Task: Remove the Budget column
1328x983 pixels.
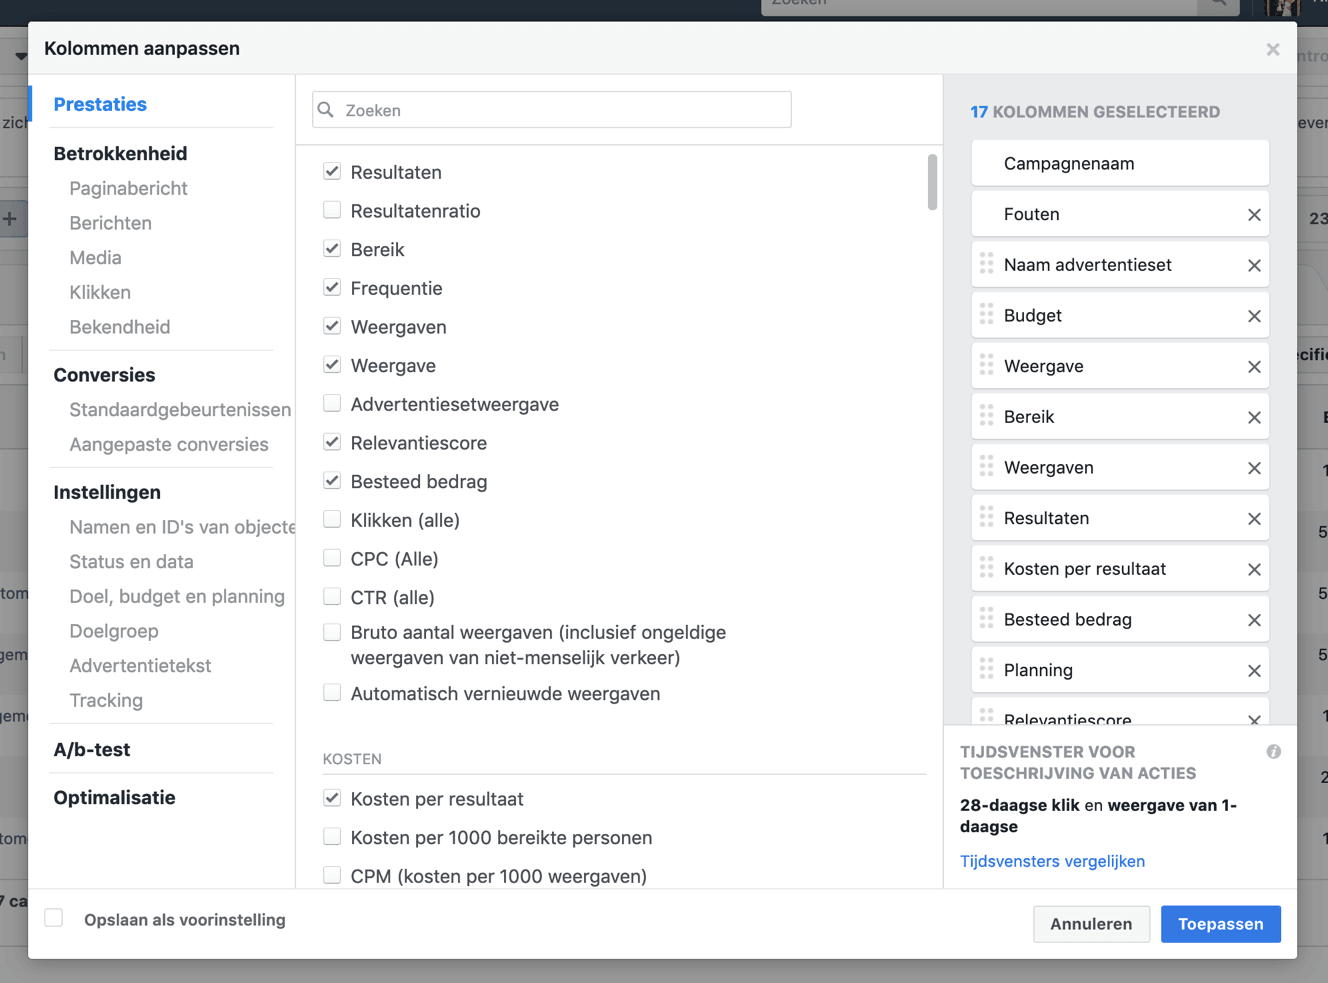Action: 1254,316
